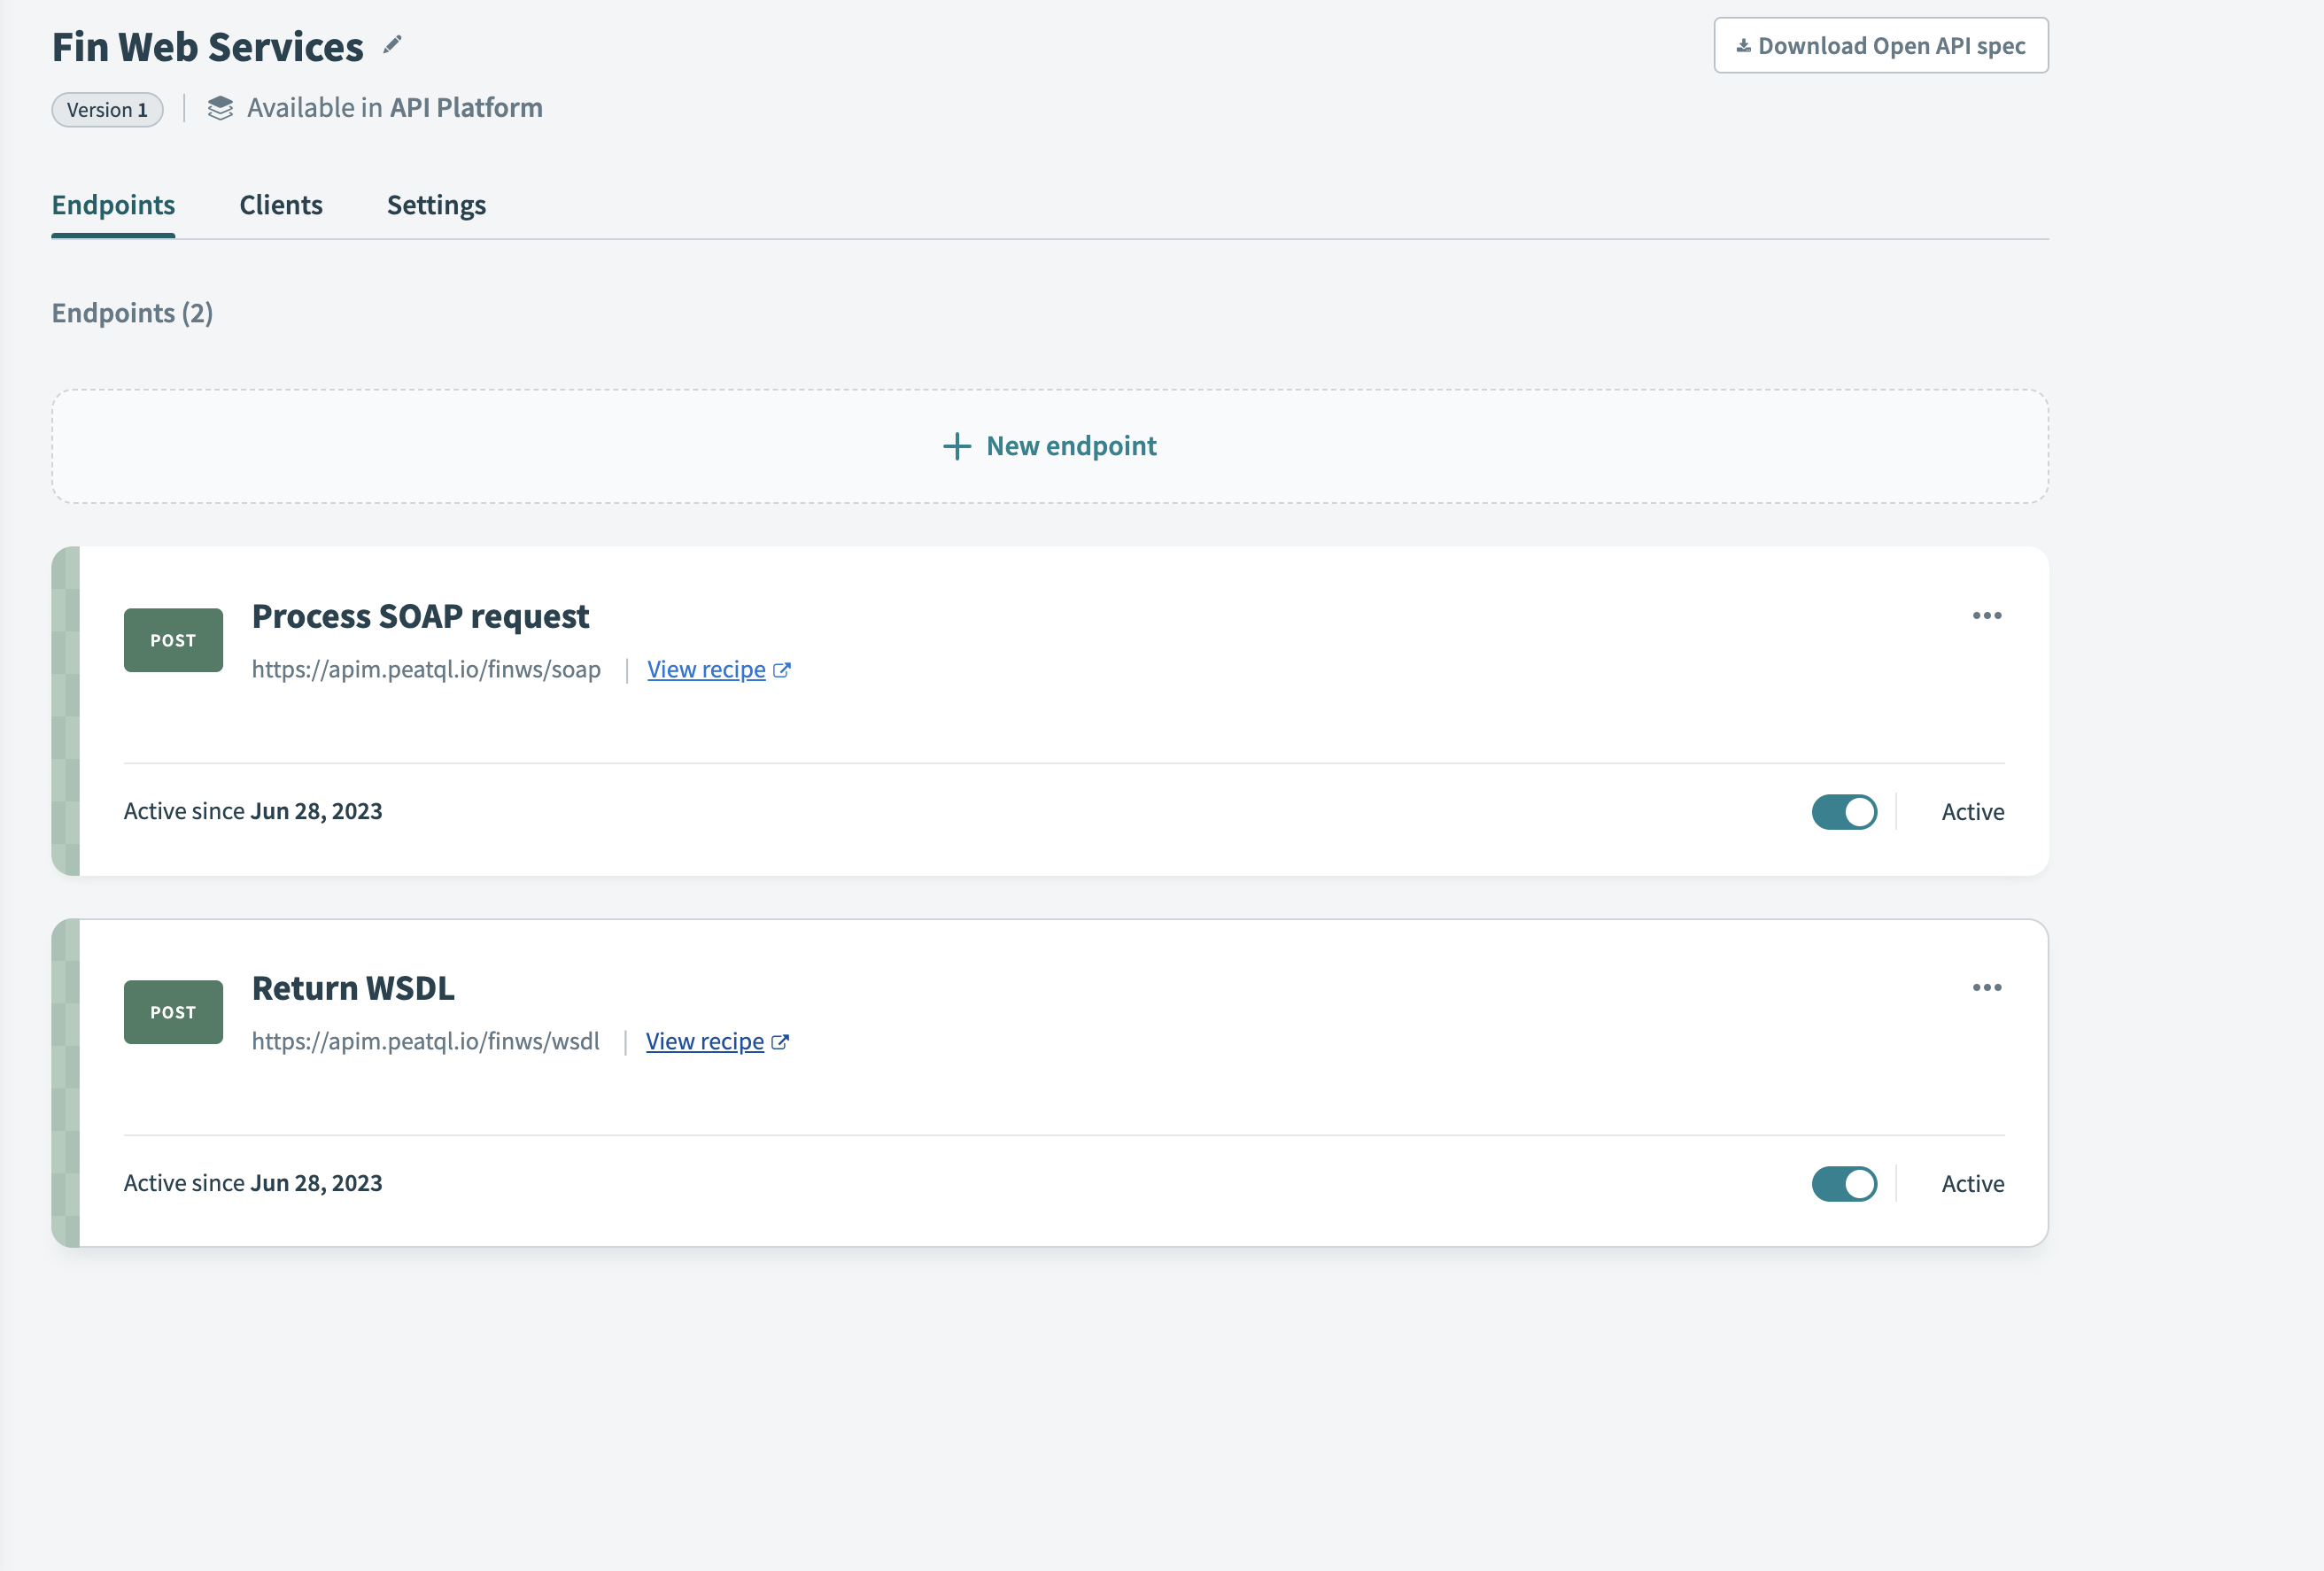Screen dimensions: 2324x1571
Task: Disable the Process SOAP request endpoint toggle
Action: (1843, 812)
